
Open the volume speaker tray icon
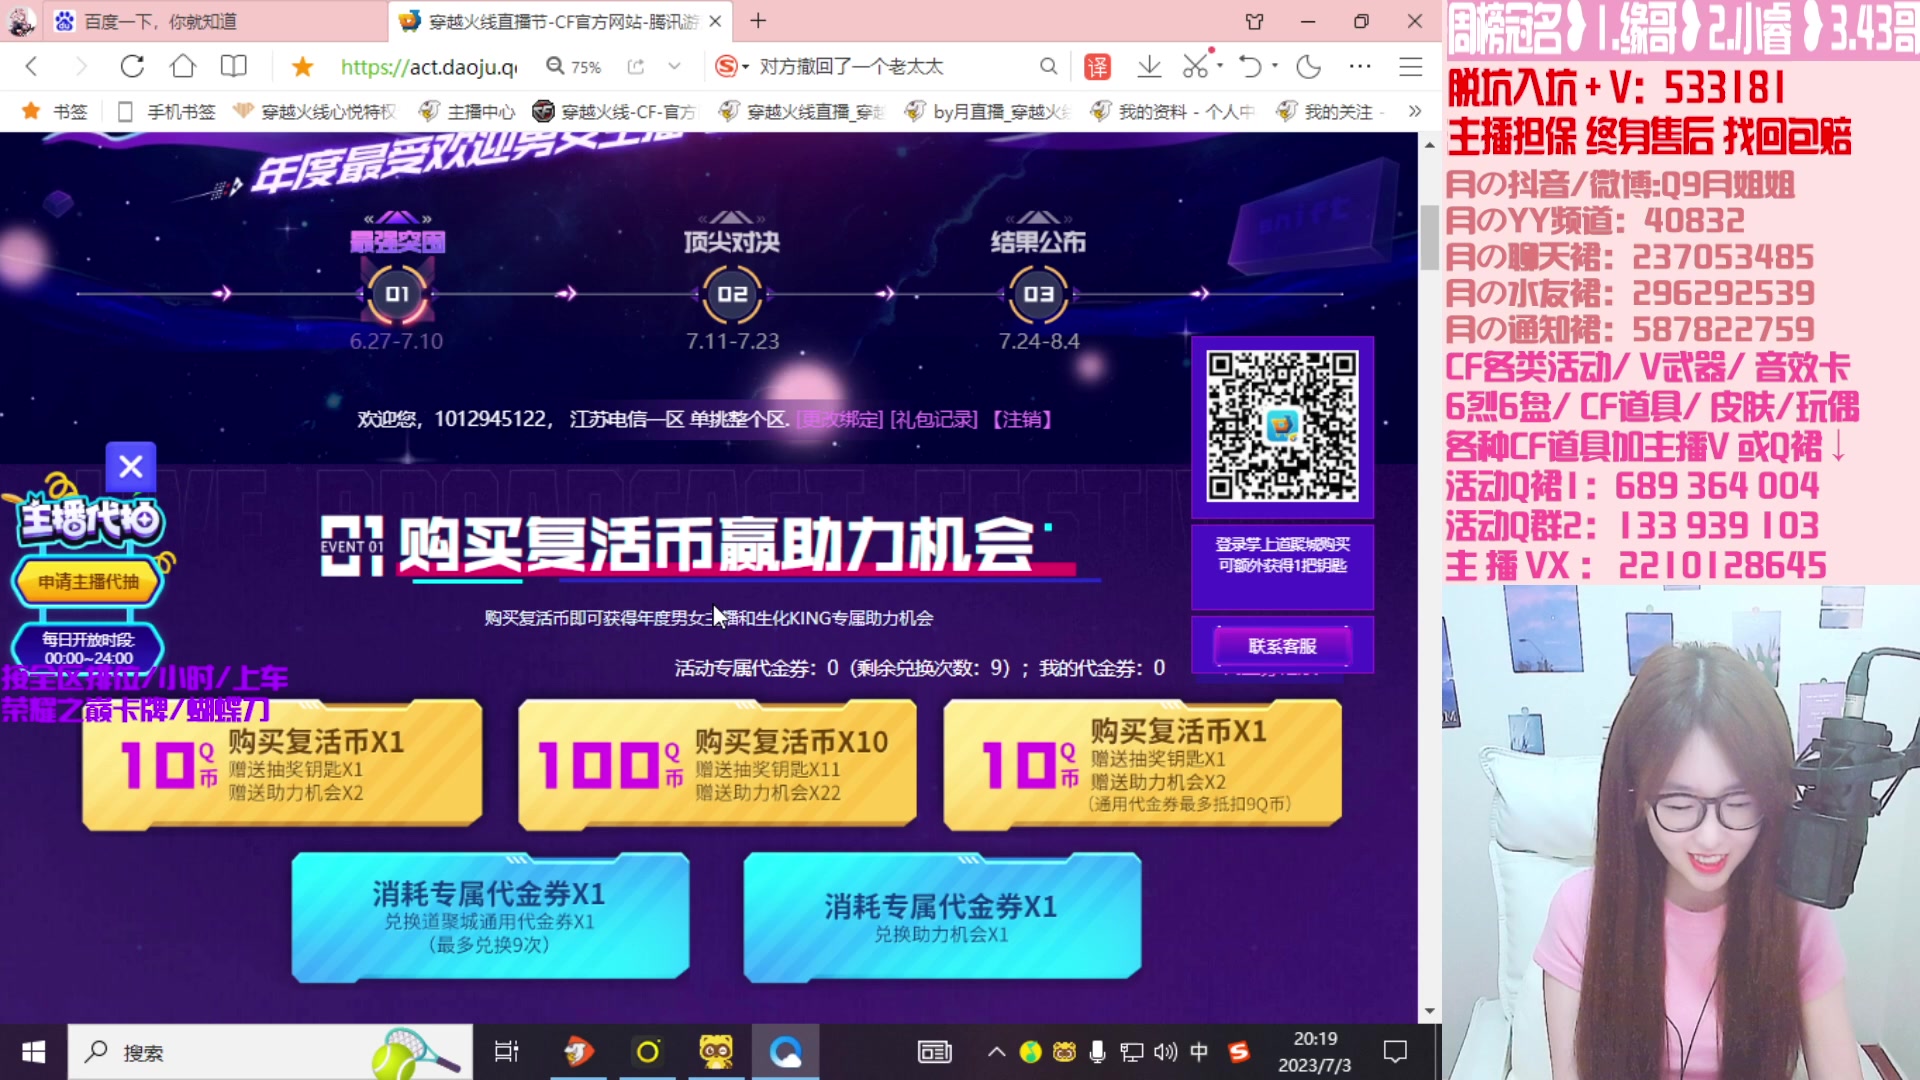[1164, 1052]
